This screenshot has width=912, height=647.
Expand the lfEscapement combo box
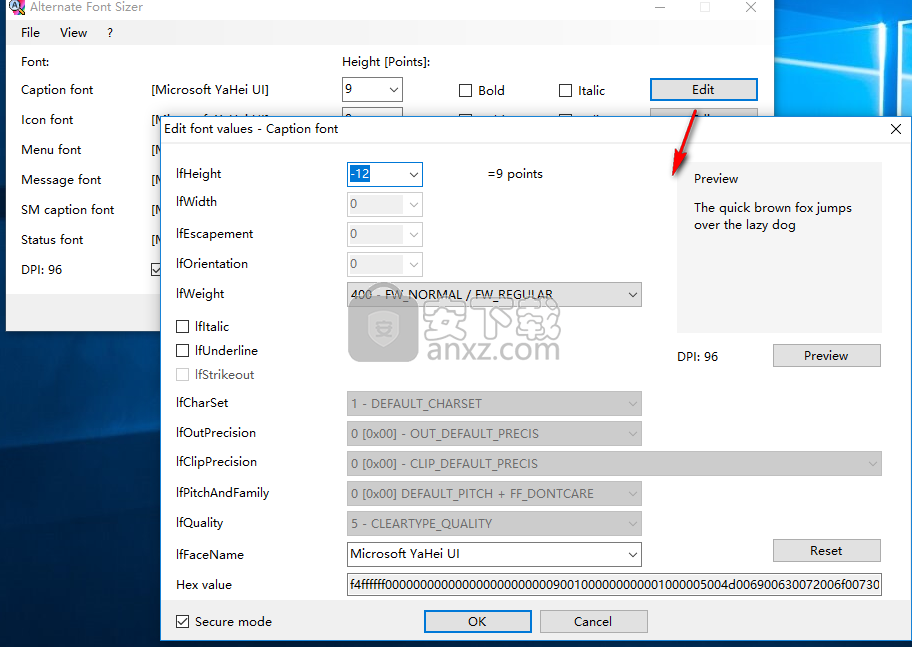click(414, 234)
